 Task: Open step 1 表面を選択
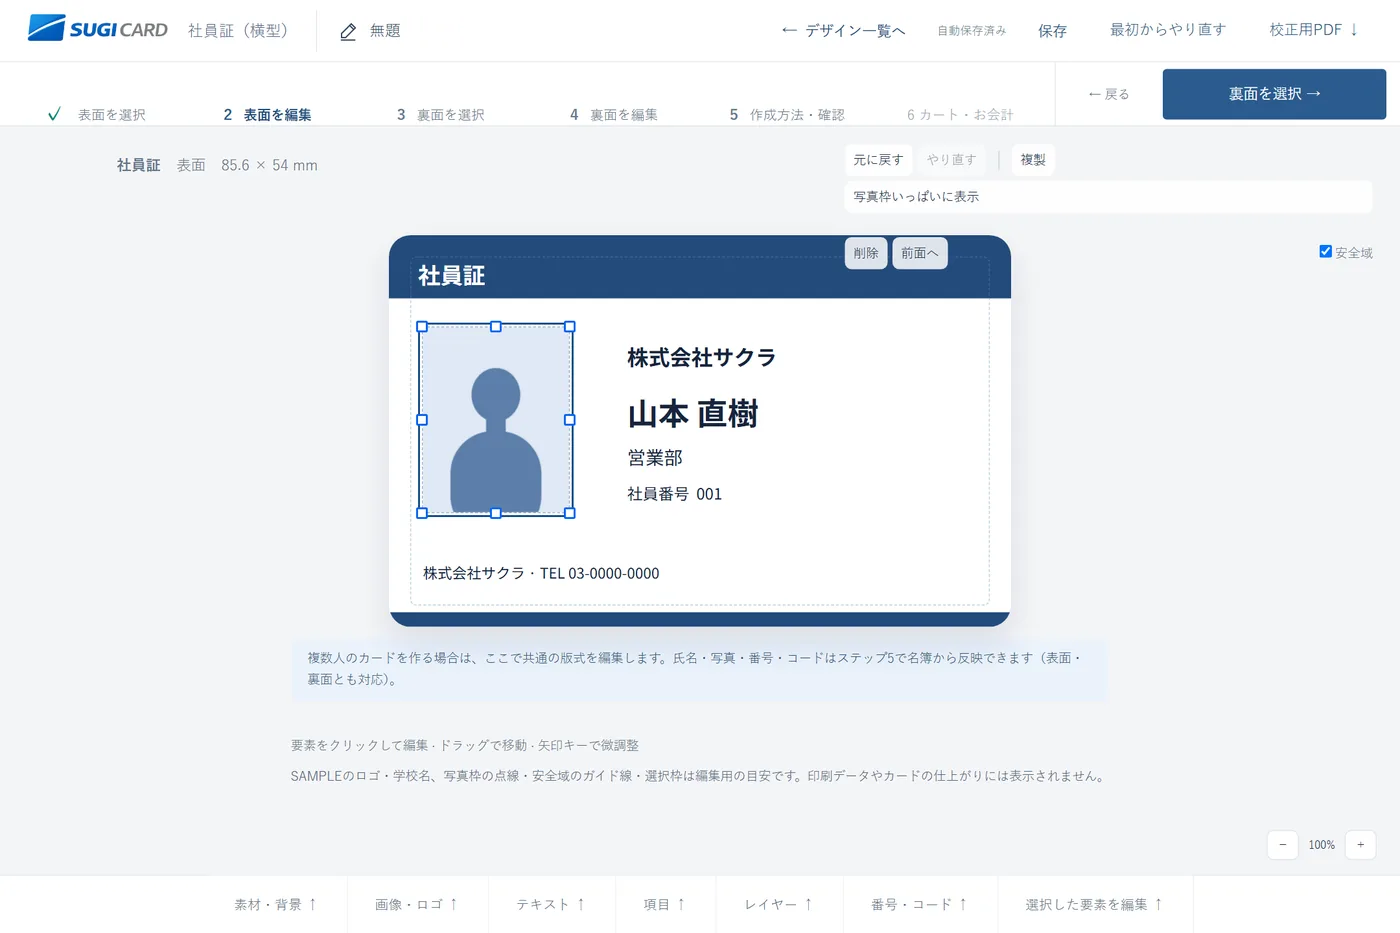[x=97, y=115]
